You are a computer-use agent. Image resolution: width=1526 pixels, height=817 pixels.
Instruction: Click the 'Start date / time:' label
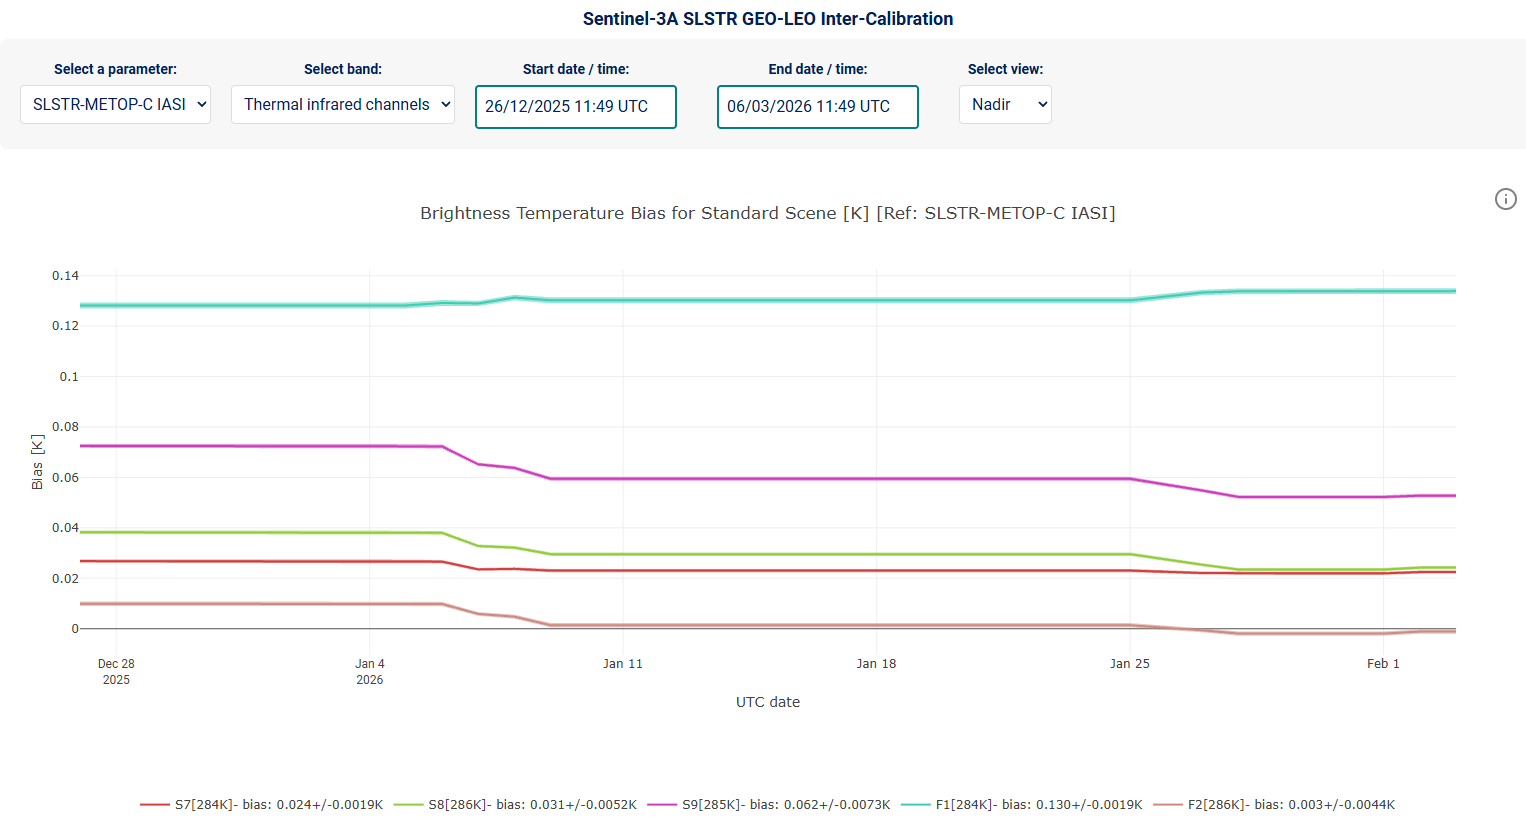[576, 69]
